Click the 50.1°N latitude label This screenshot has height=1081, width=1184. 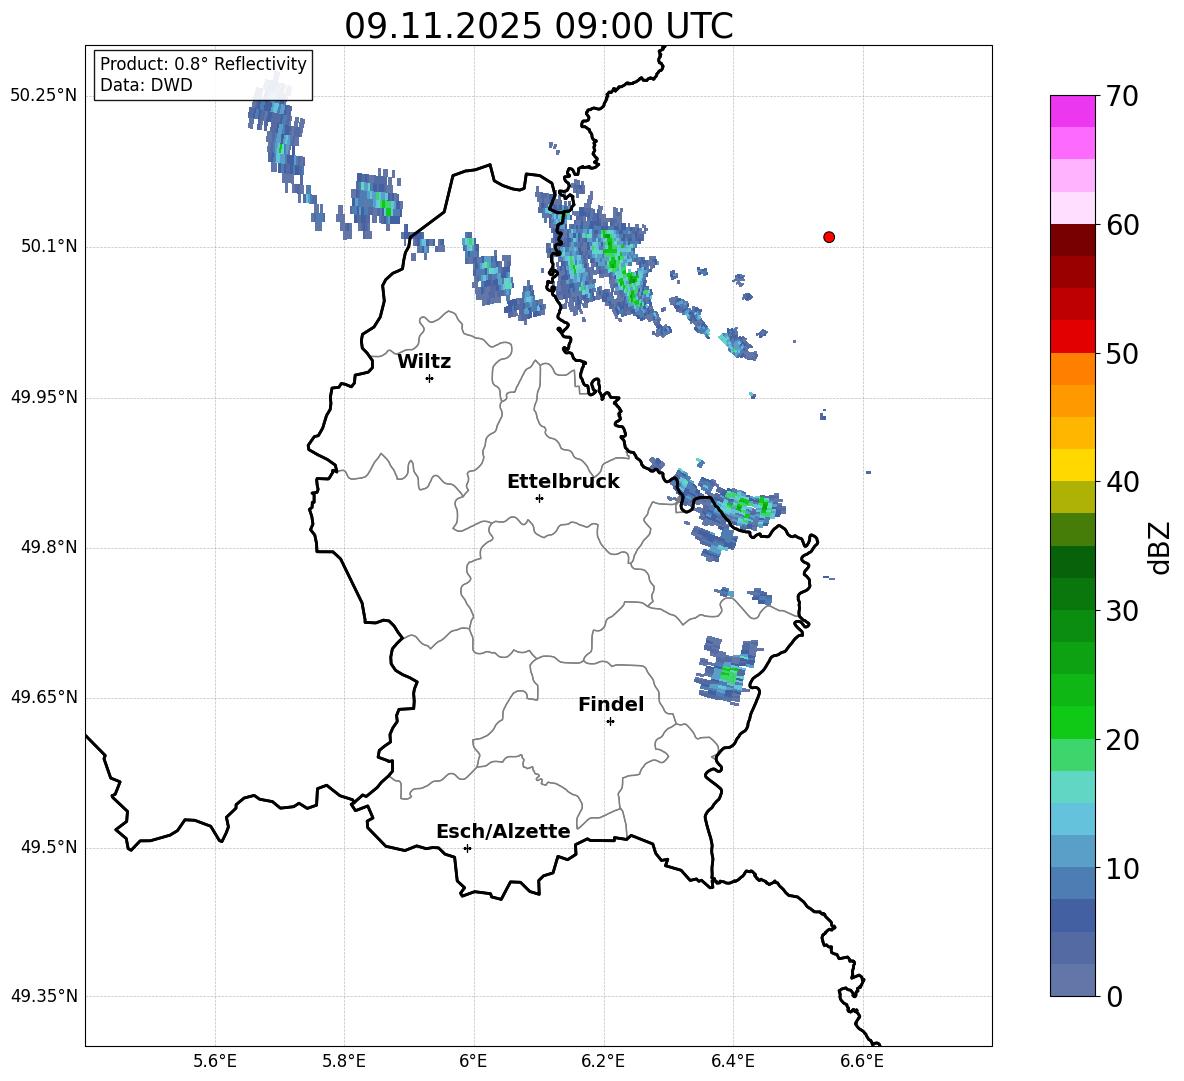point(49,246)
